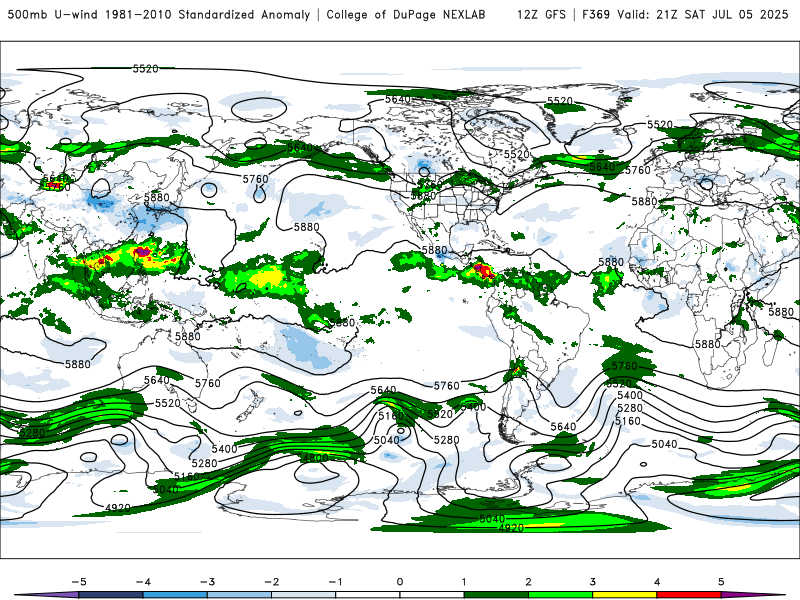
Task: Click the red-purple anomaly maximum over the Caribbean
Action: tap(482, 269)
